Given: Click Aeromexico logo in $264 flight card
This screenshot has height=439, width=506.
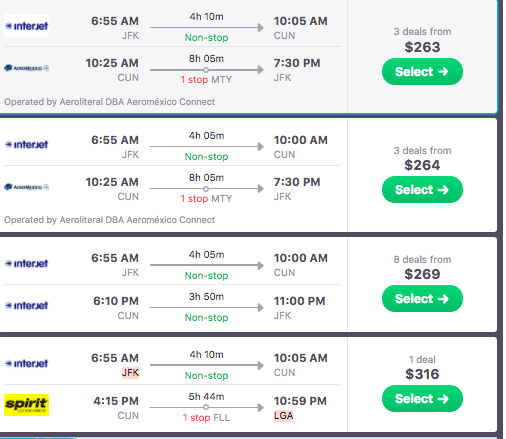Looking at the screenshot, I should point(27,187).
